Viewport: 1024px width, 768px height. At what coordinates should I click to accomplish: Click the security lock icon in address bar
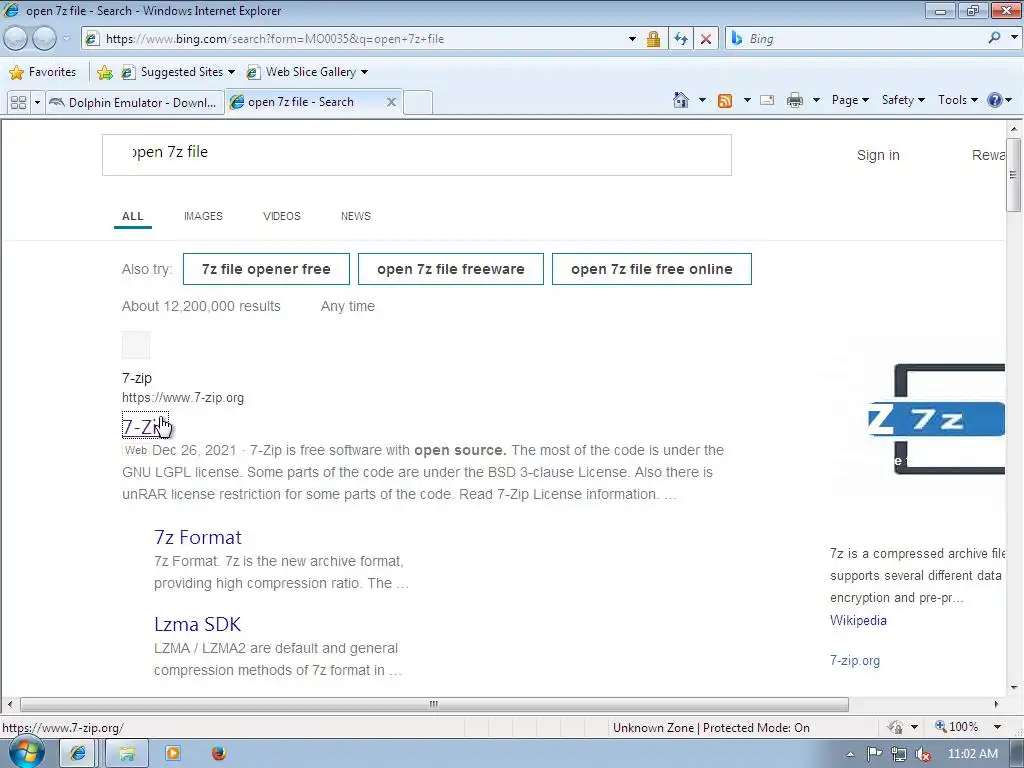[653, 39]
